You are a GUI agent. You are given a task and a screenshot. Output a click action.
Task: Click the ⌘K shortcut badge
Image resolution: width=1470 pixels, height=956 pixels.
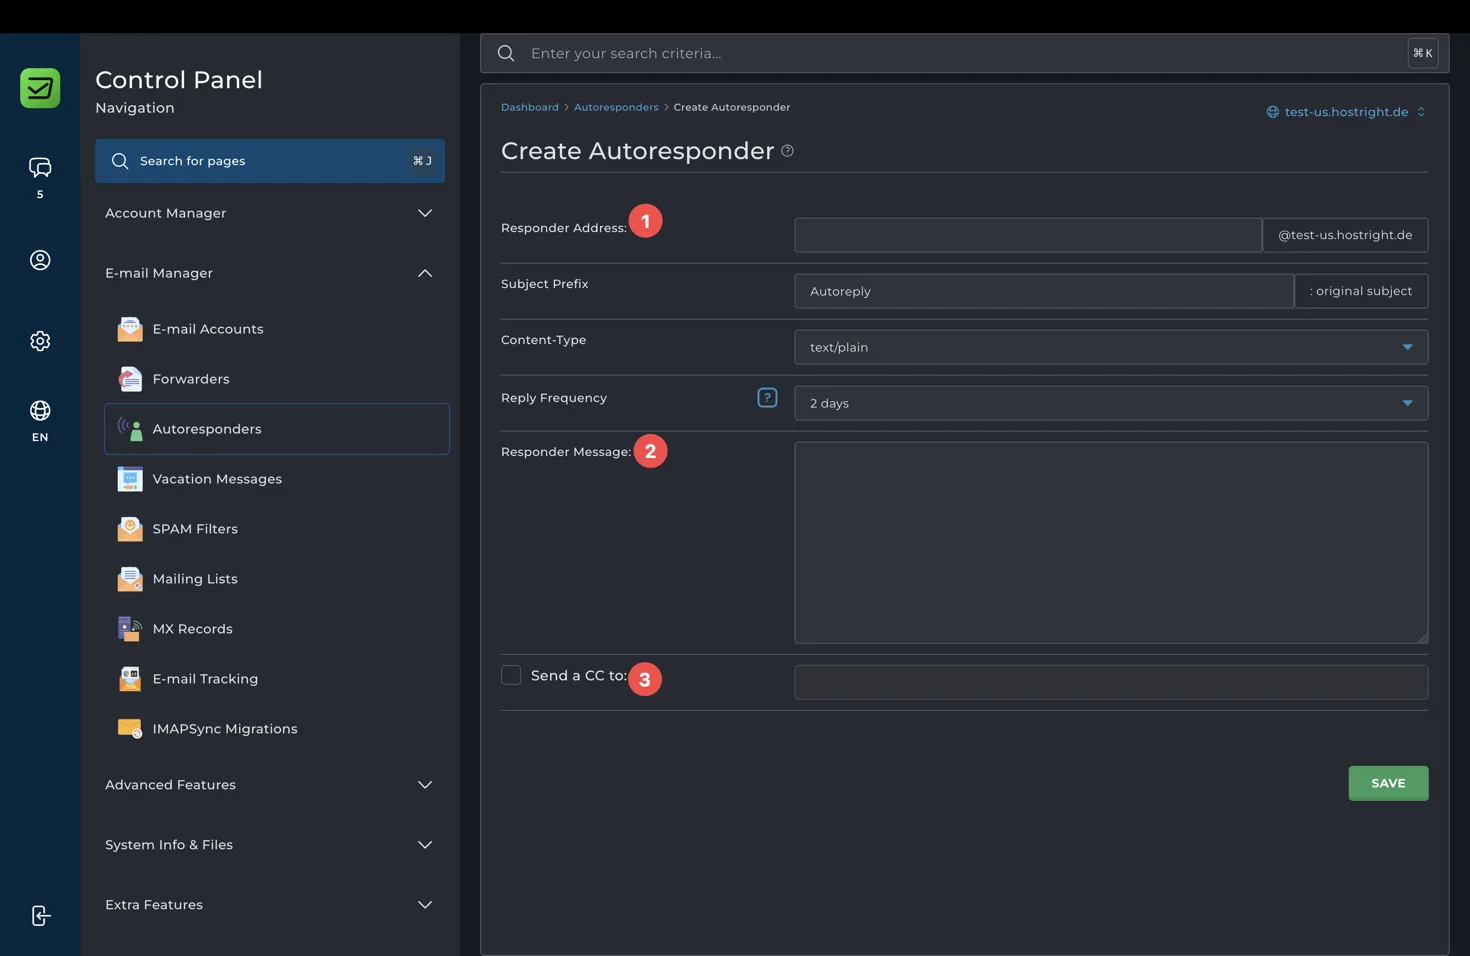coord(1423,53)
